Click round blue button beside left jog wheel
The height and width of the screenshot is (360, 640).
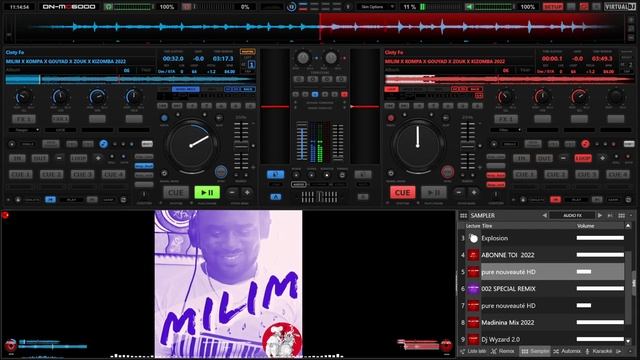tap(221, 171)
